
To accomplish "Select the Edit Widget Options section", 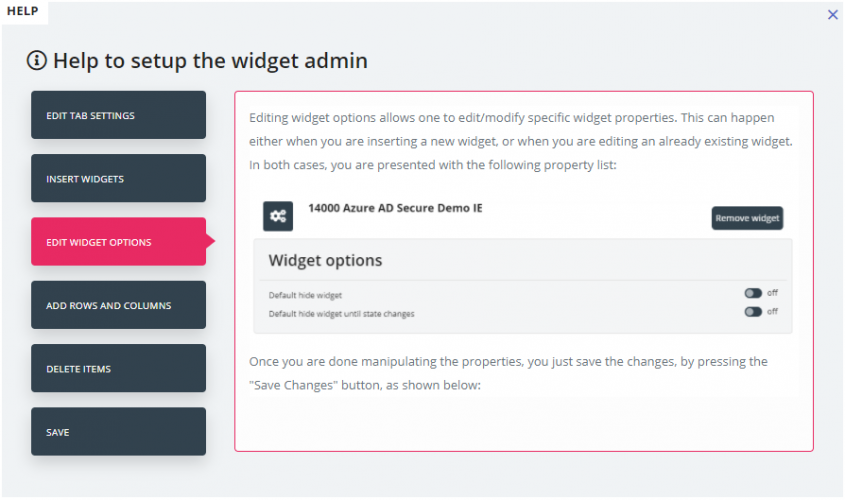I will [118, 241].
